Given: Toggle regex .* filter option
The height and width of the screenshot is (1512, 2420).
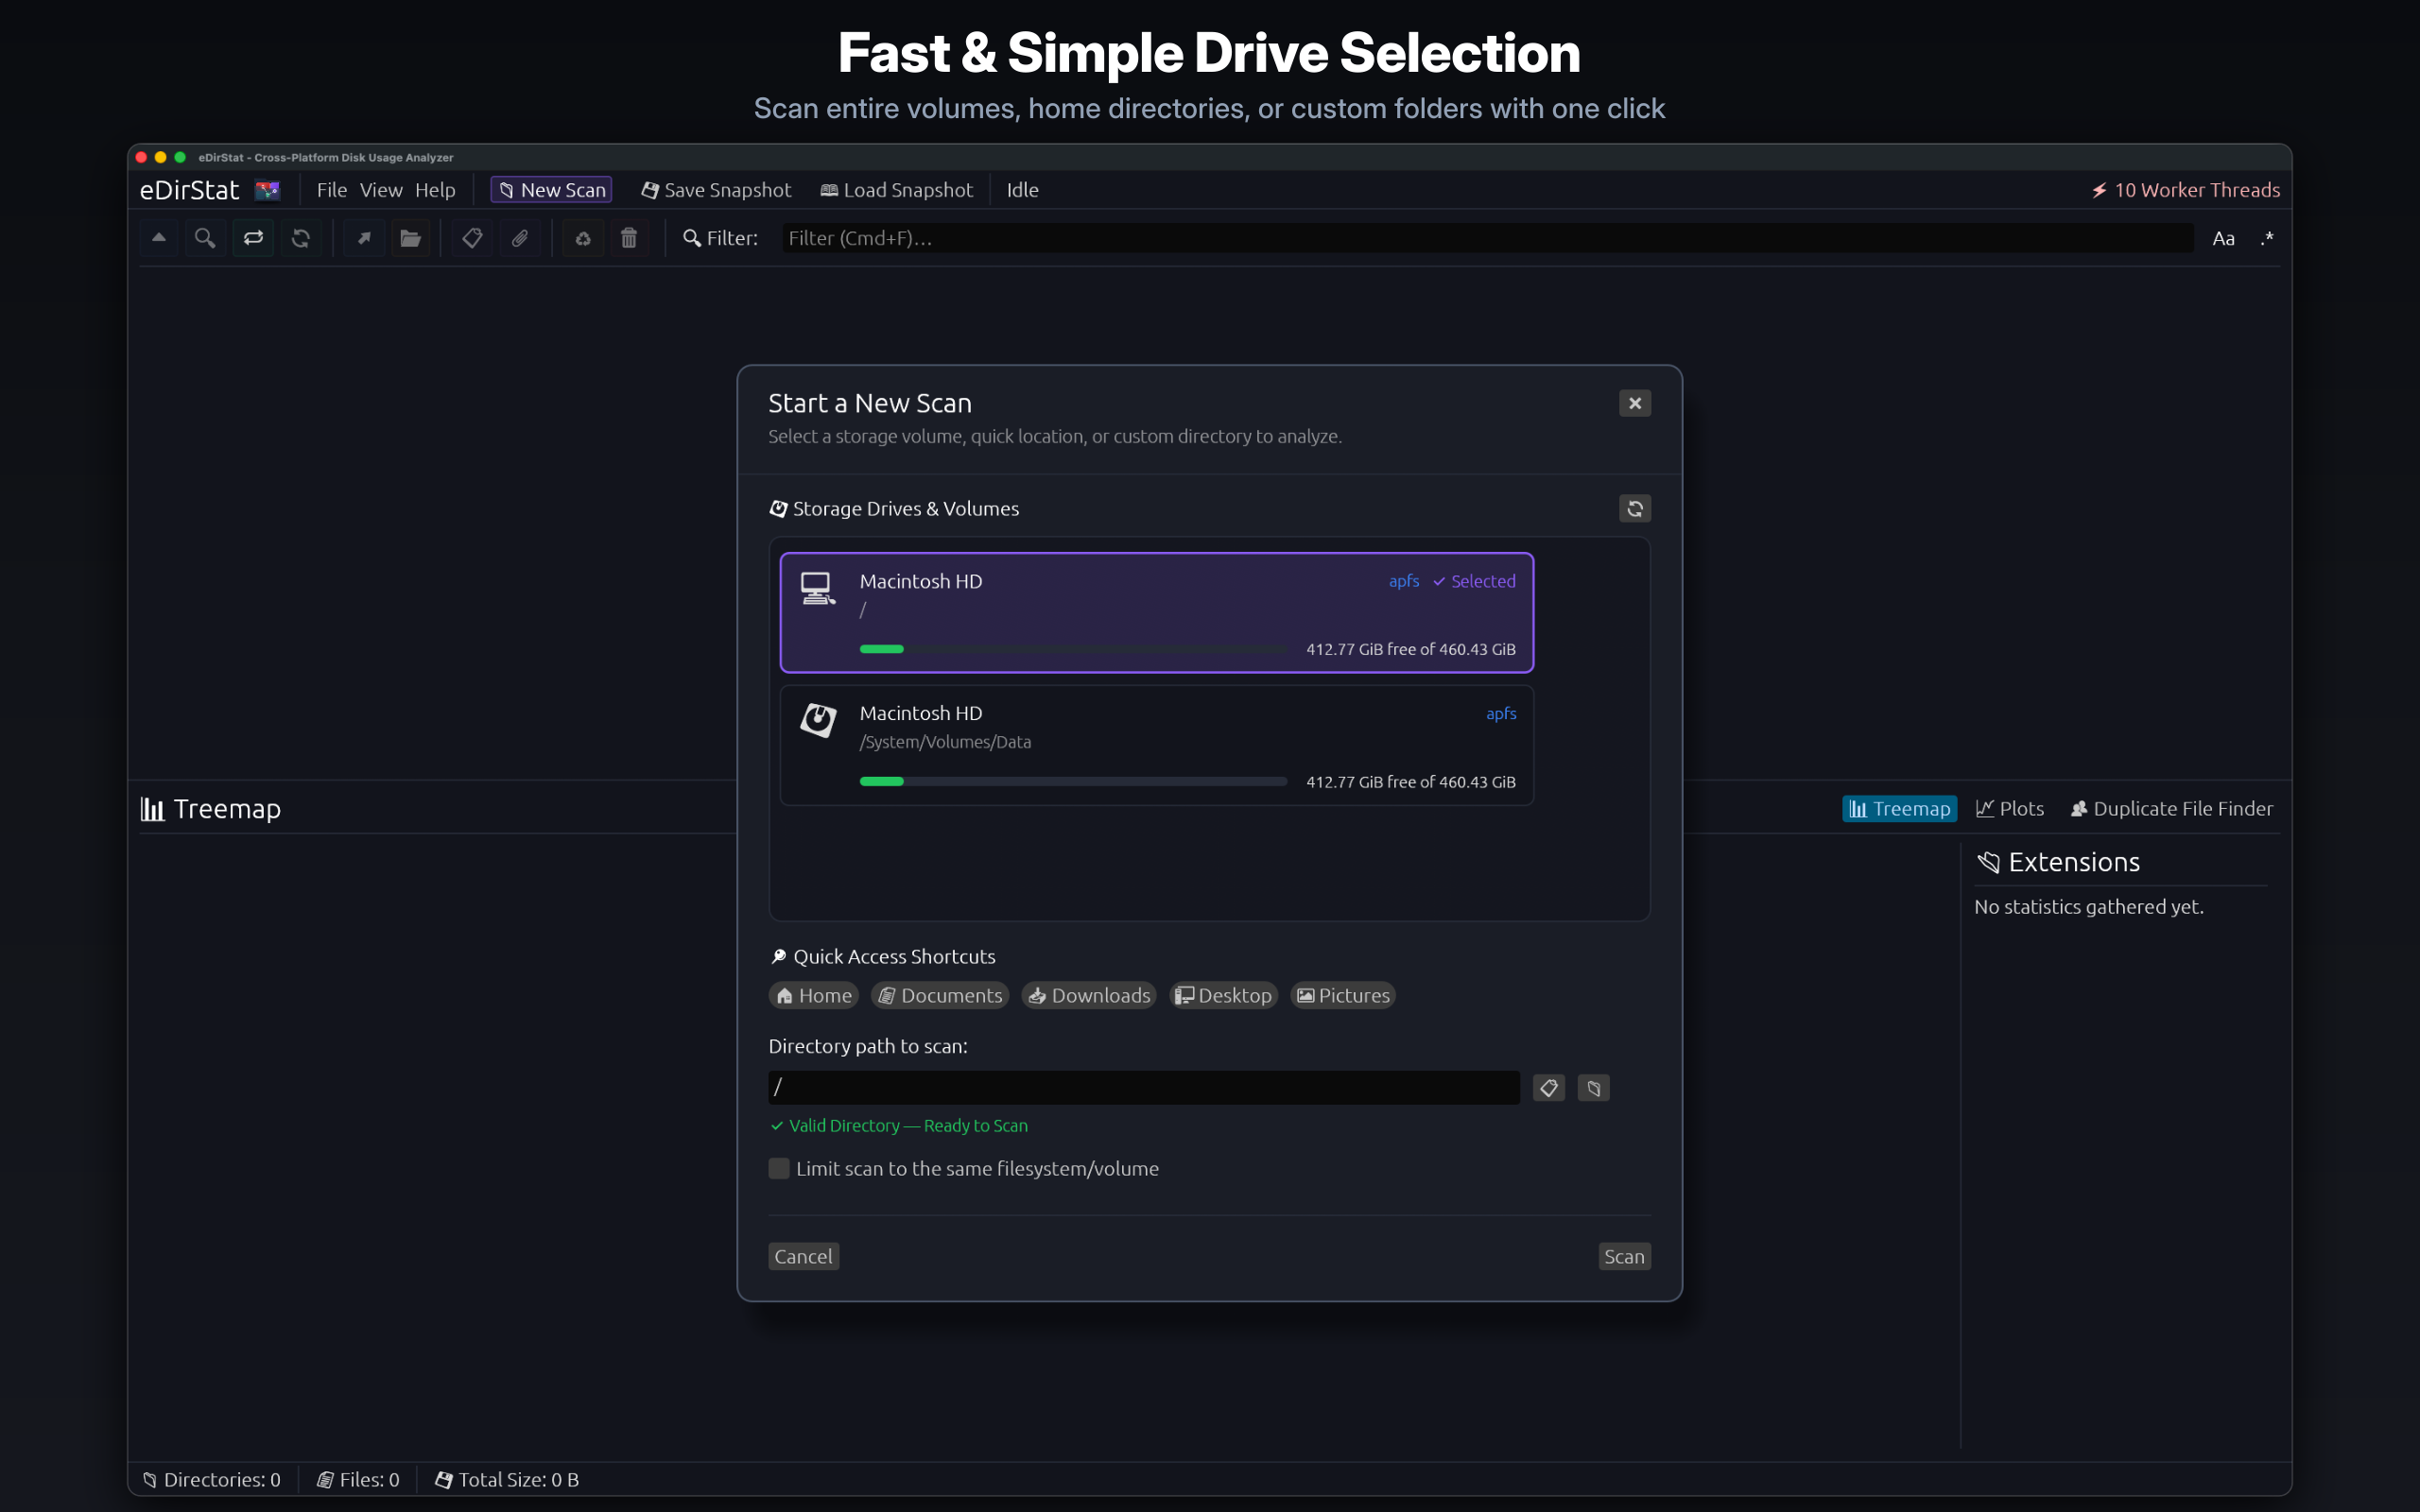Looking at the screenshot, I should click(x=2266, y=238).
